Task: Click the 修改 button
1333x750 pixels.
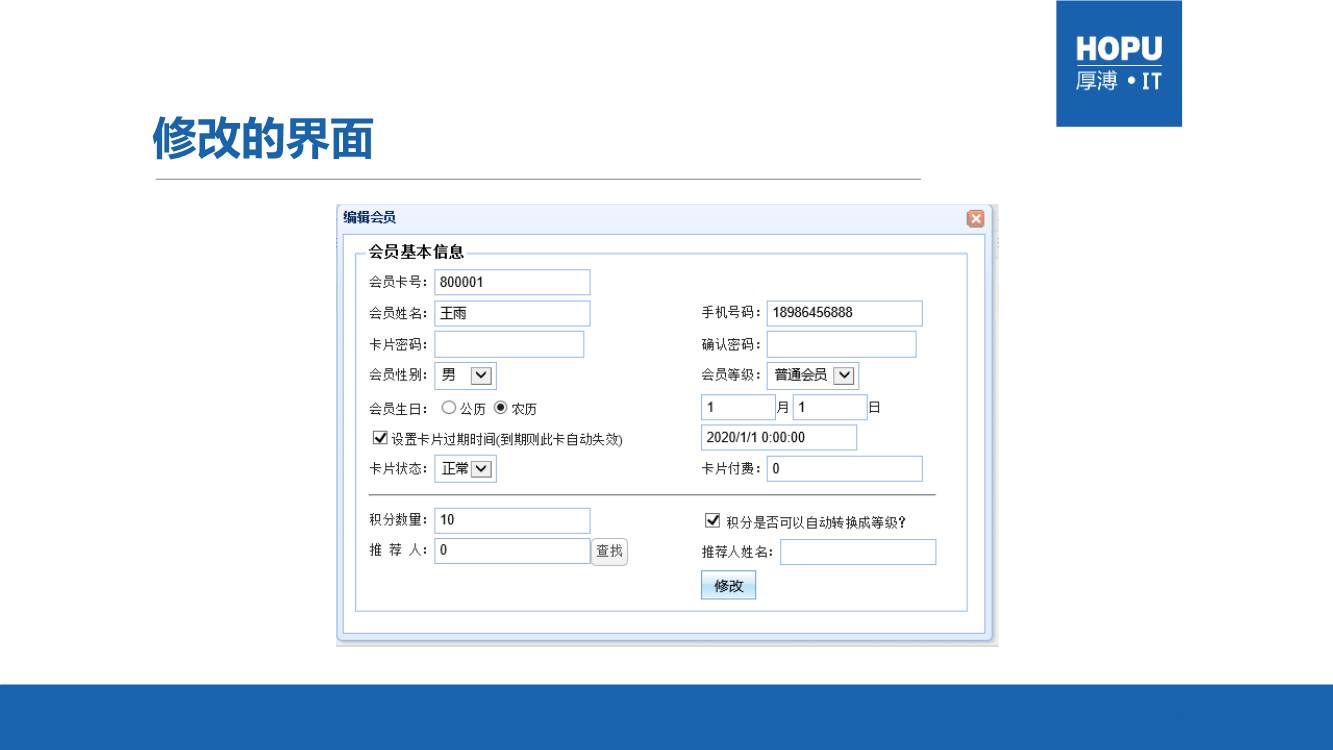Action: pyautogui.click(x=728, y=585)
